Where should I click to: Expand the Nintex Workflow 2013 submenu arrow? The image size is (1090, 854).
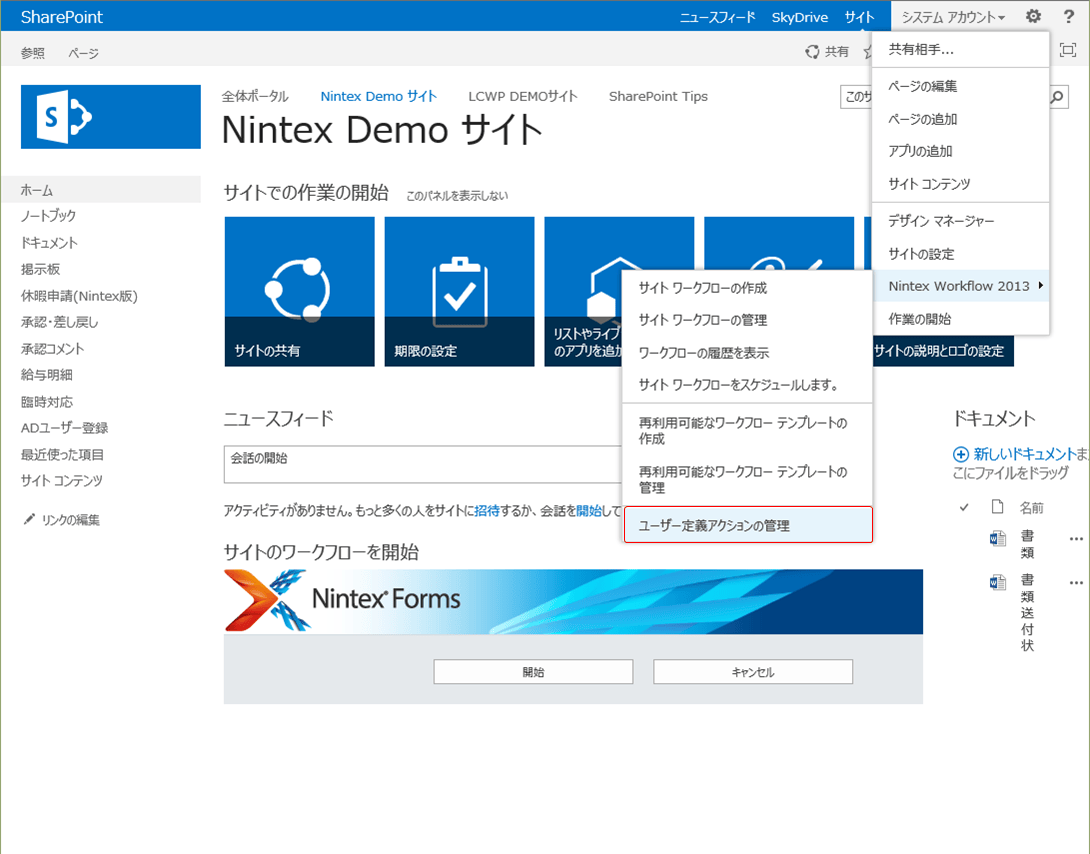click(1041, 285)
